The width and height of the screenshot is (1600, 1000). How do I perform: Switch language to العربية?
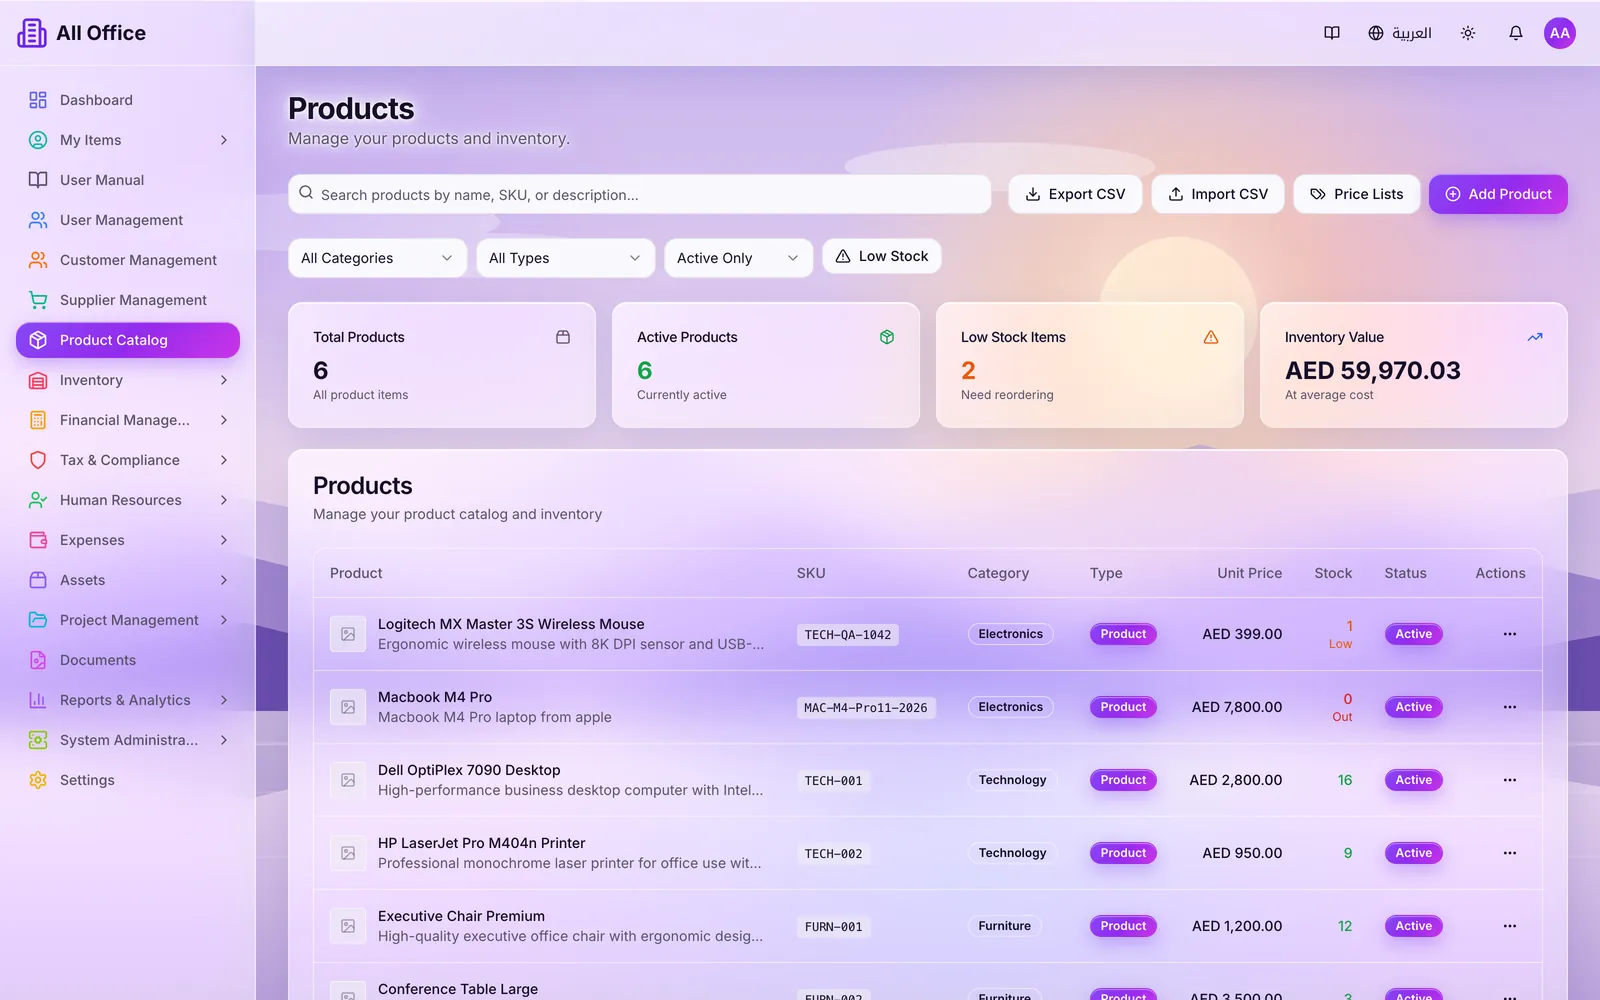[x=1400, y=33]
